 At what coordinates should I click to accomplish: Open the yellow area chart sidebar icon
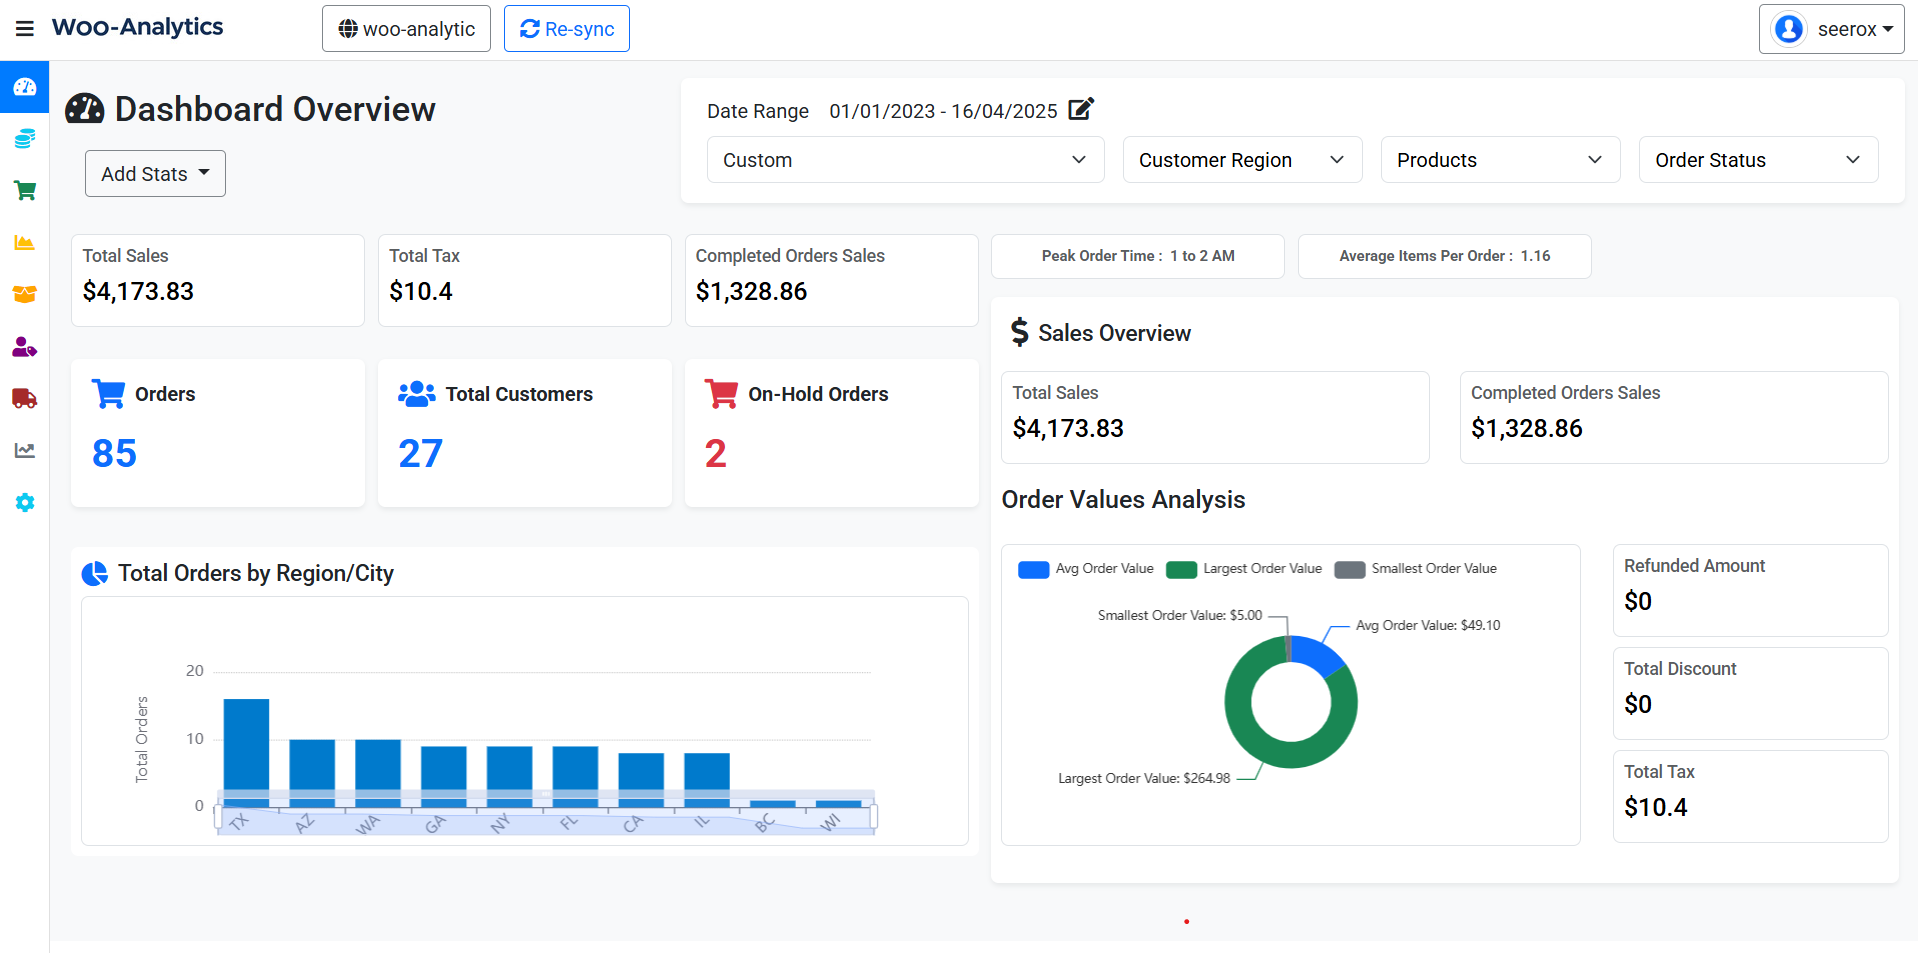pos(25,243)
